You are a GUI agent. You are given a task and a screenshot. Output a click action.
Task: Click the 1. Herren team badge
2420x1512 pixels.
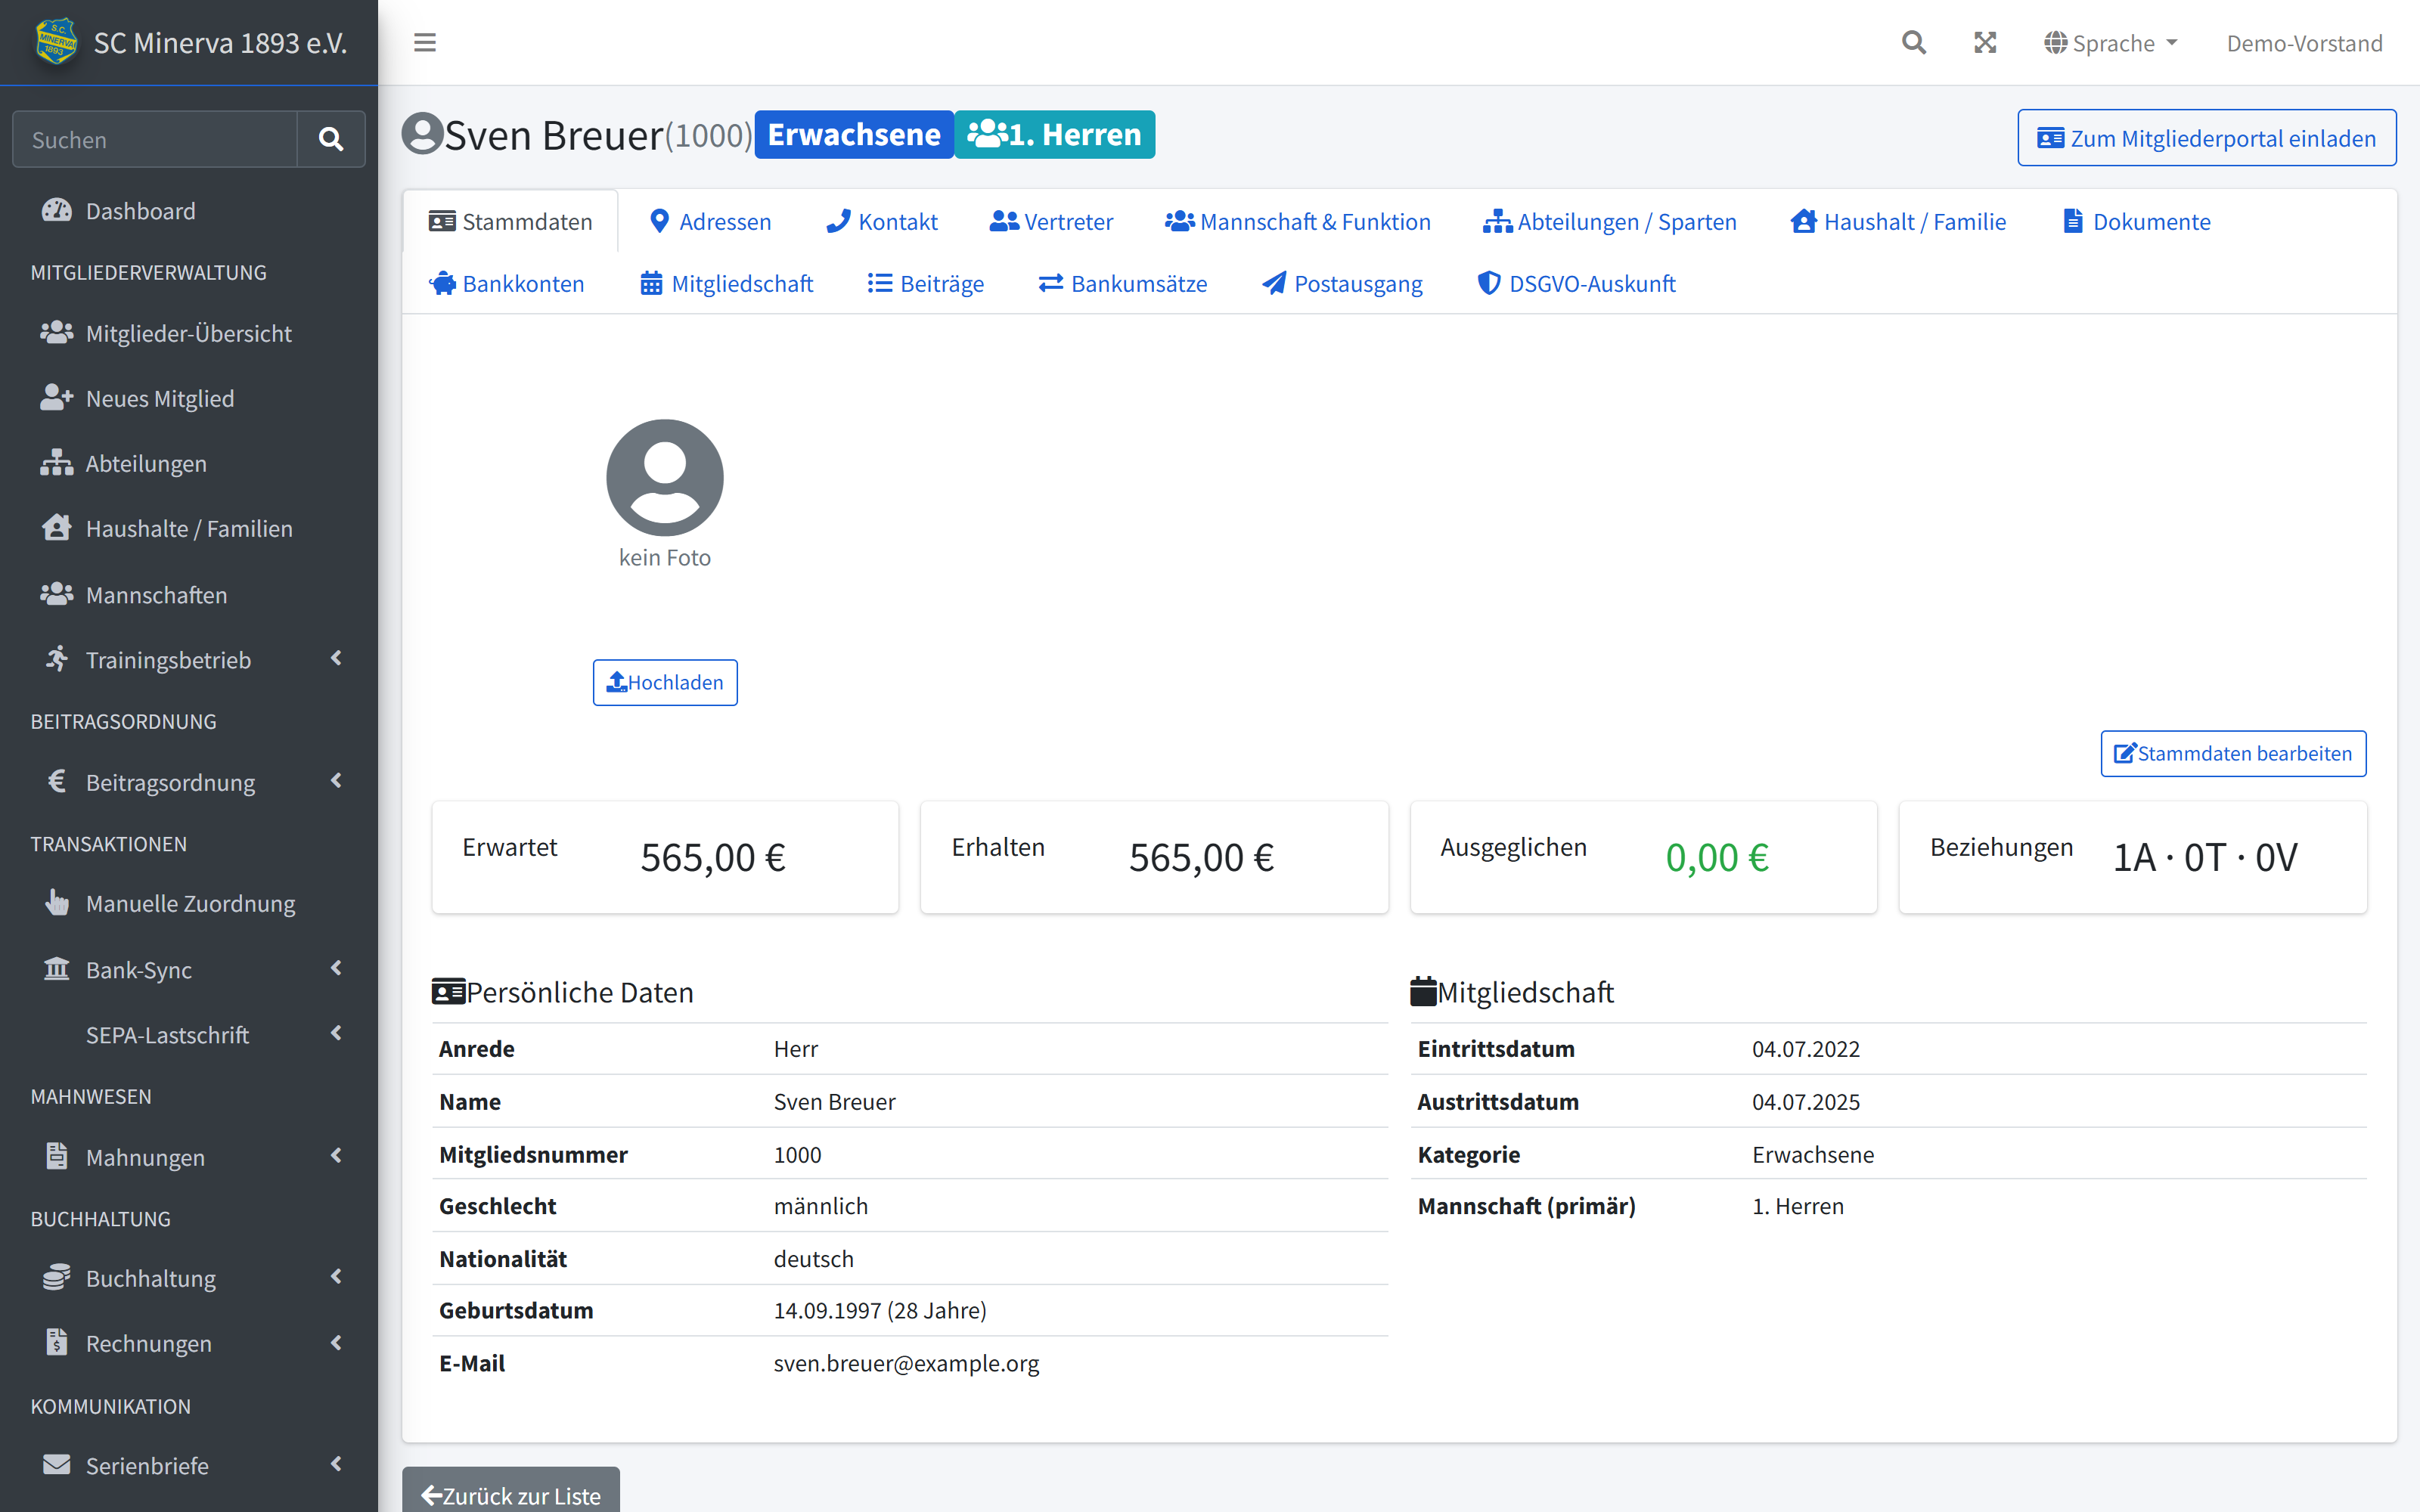[x=1054, y=134]
